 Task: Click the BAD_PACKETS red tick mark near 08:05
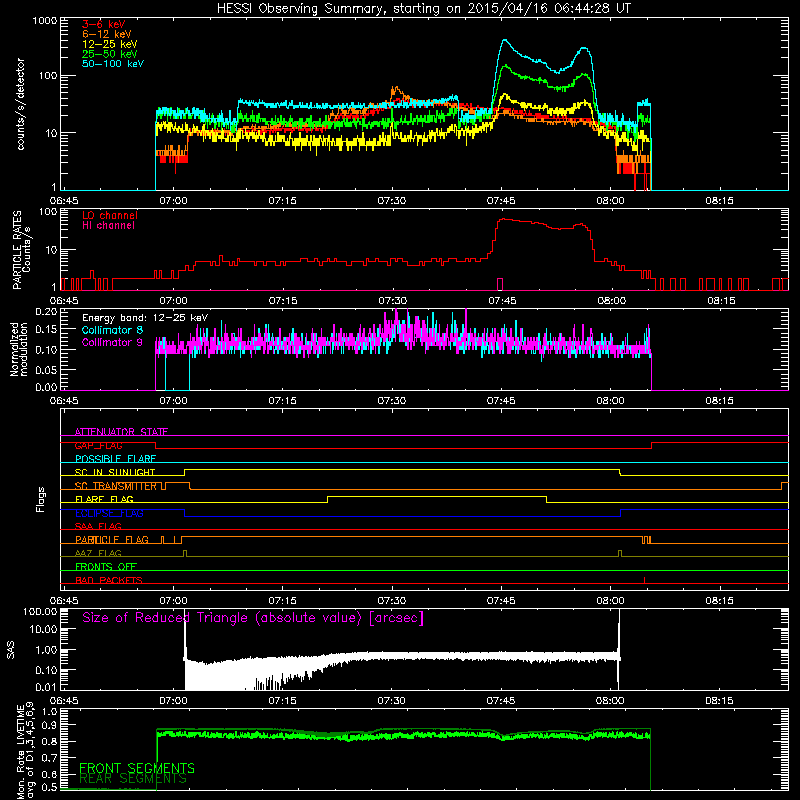644,580
